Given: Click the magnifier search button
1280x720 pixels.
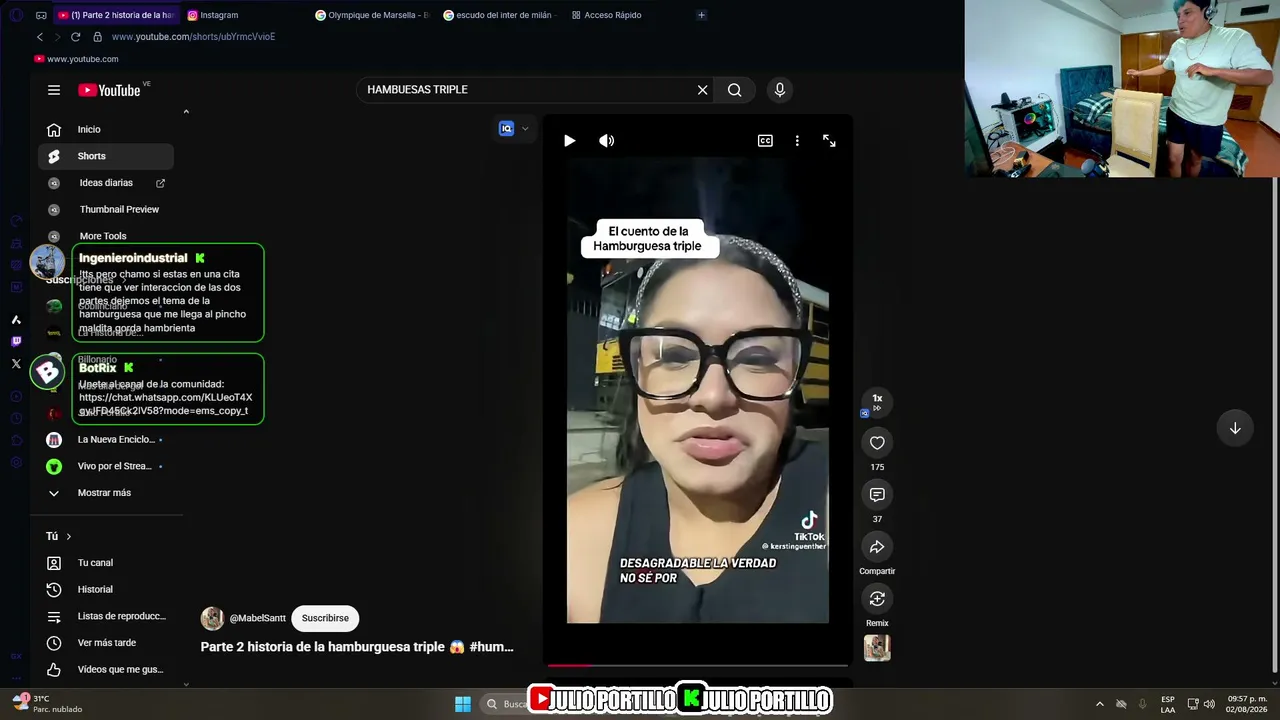Looking at the screenshot, I should tap(735, 90).
